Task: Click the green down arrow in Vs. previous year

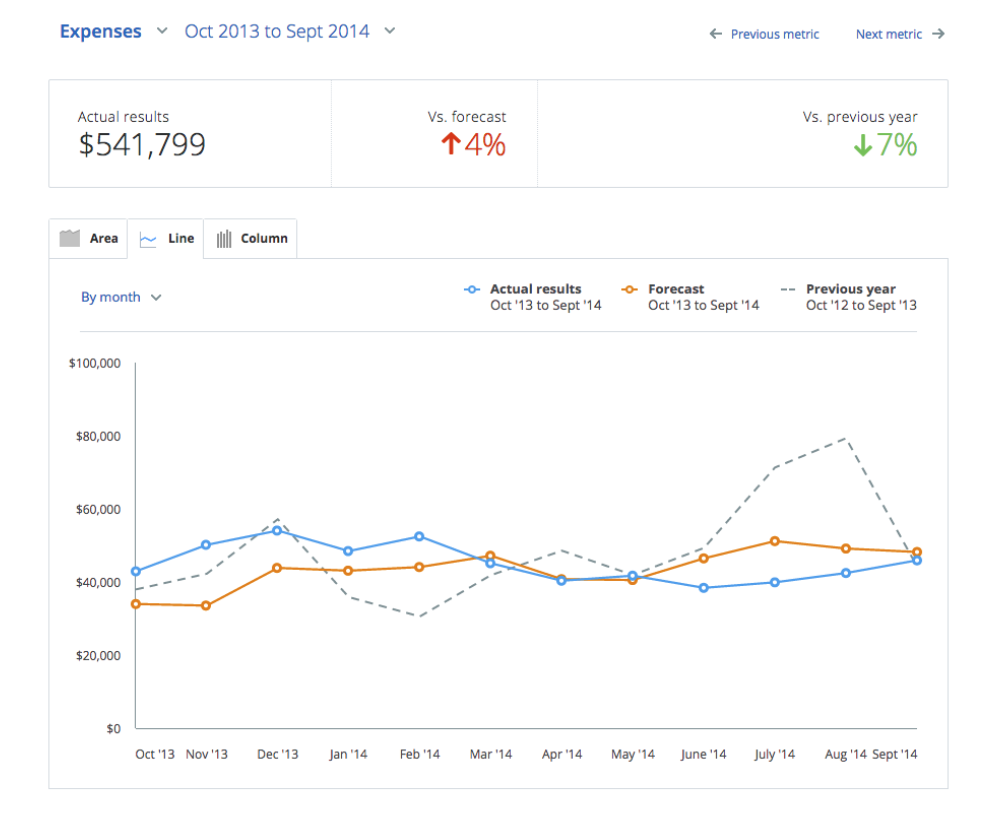Action: [863, 146]
